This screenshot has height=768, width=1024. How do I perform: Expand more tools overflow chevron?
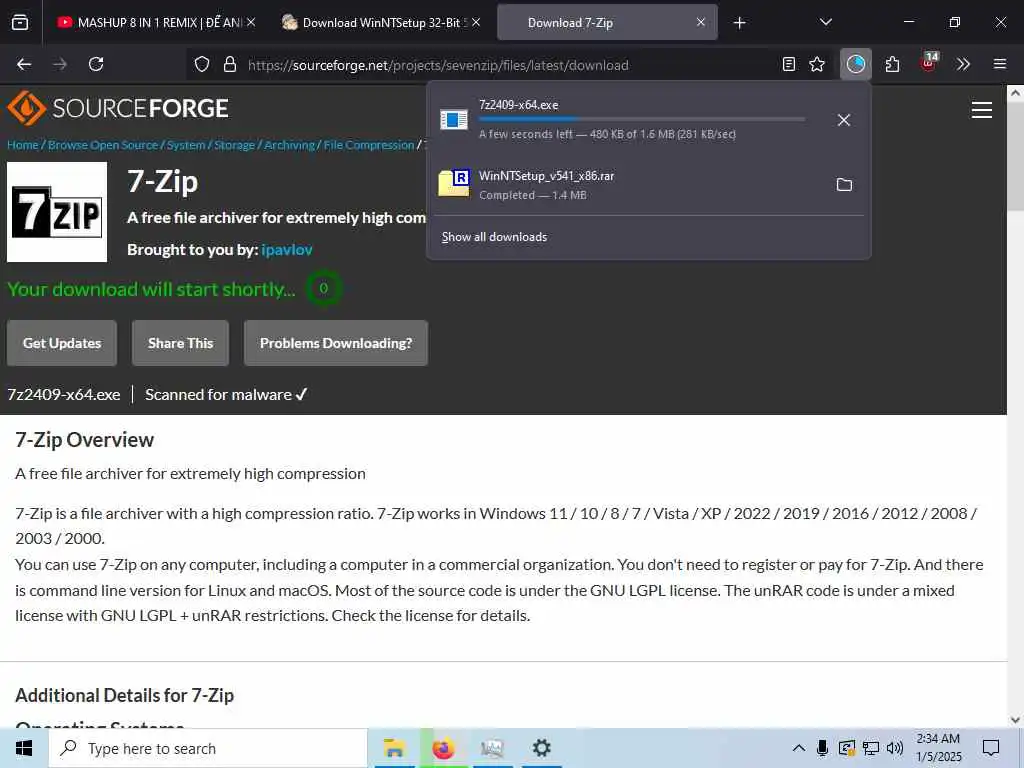point(963,64)
